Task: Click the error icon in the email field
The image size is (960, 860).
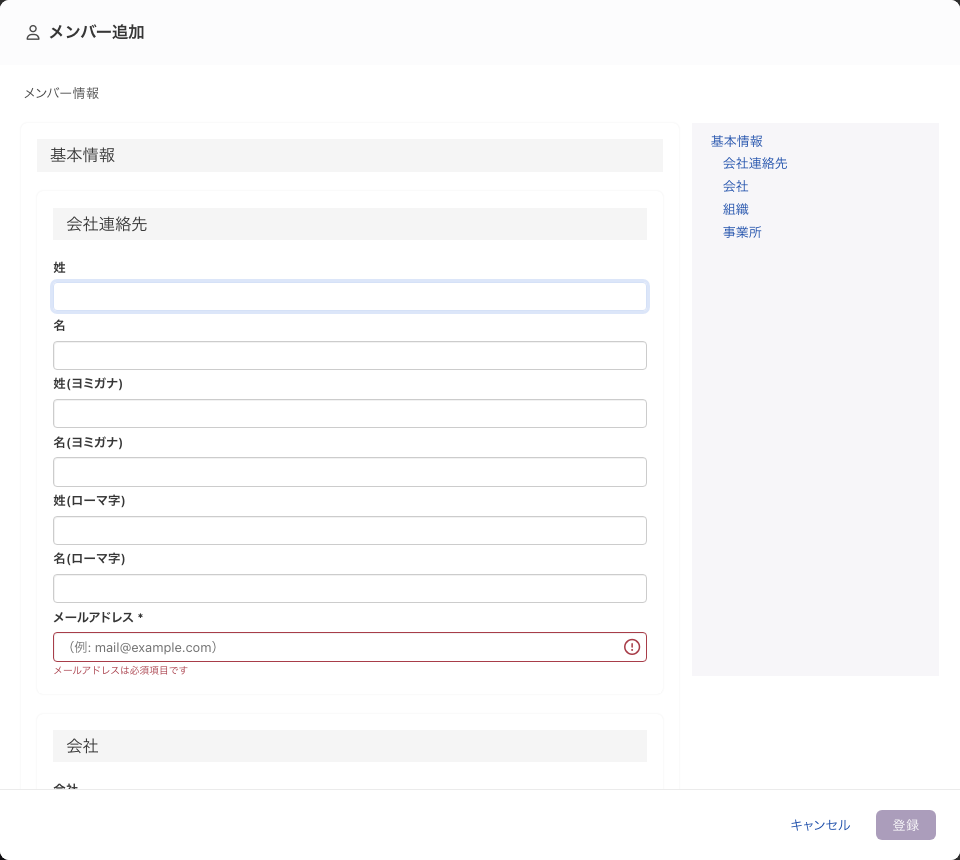Action: [632, 647]
